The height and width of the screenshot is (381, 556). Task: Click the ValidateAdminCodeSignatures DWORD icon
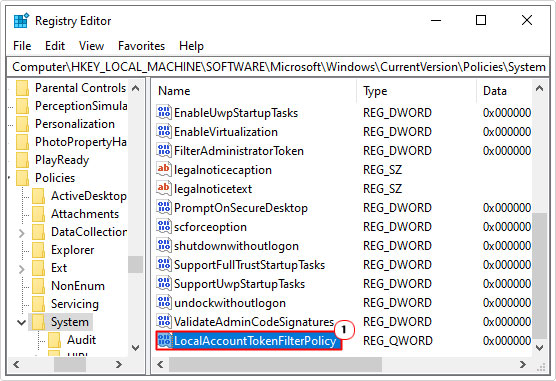163,321
